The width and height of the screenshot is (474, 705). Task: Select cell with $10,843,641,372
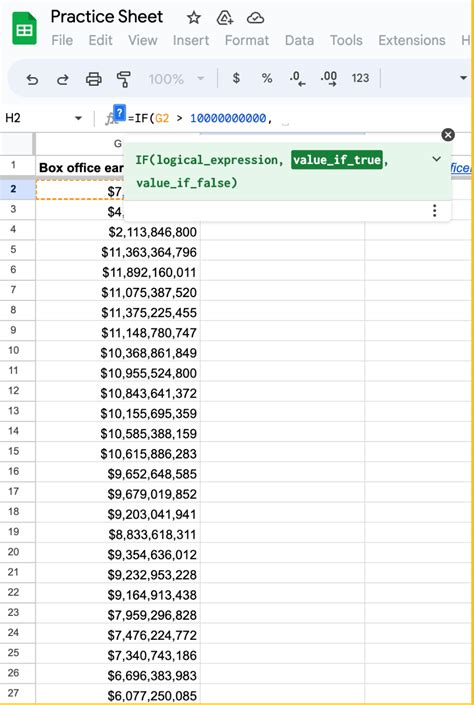[118, 392]
